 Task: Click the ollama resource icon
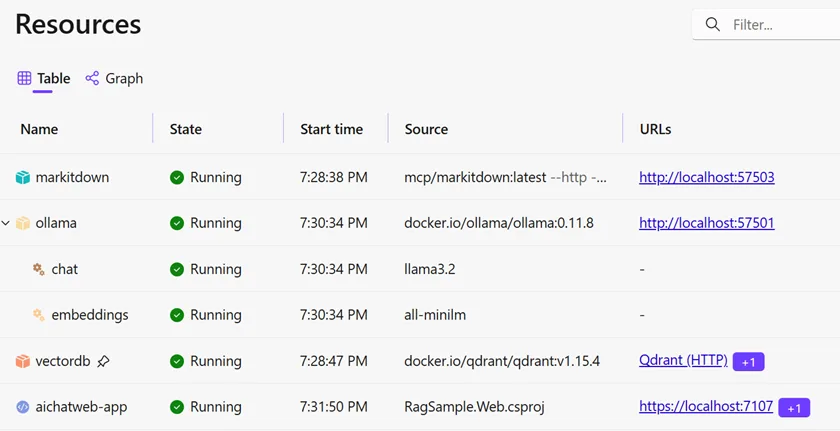coord(23,223)
